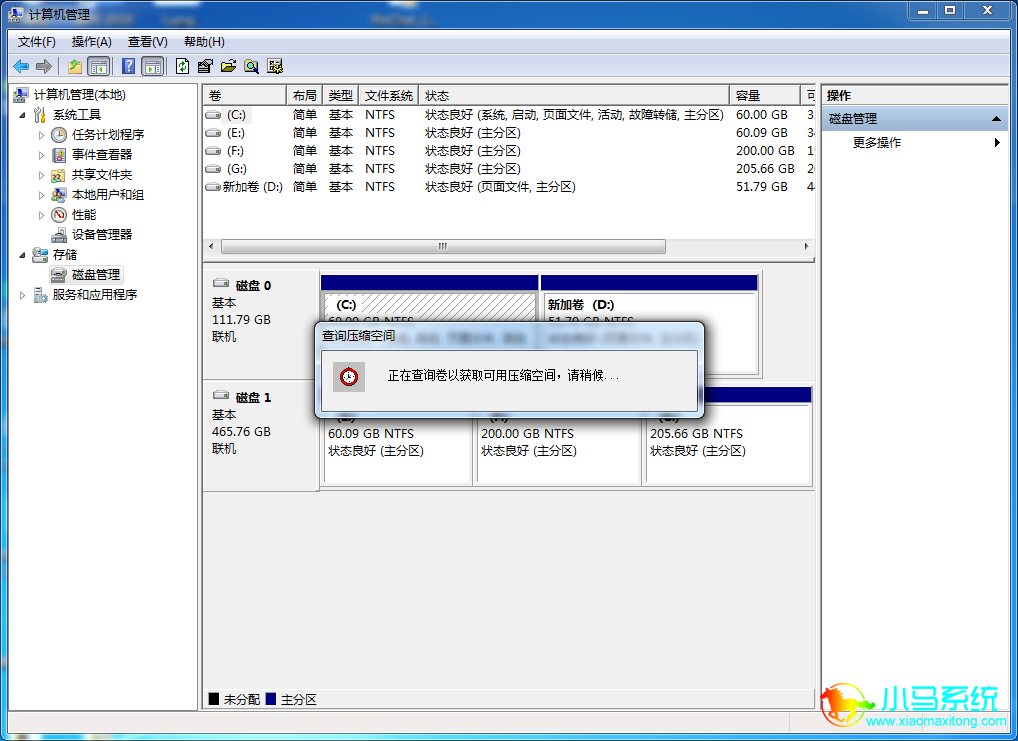Sort by the 容量 column header
1018x741 pixels.
point(765,95)
